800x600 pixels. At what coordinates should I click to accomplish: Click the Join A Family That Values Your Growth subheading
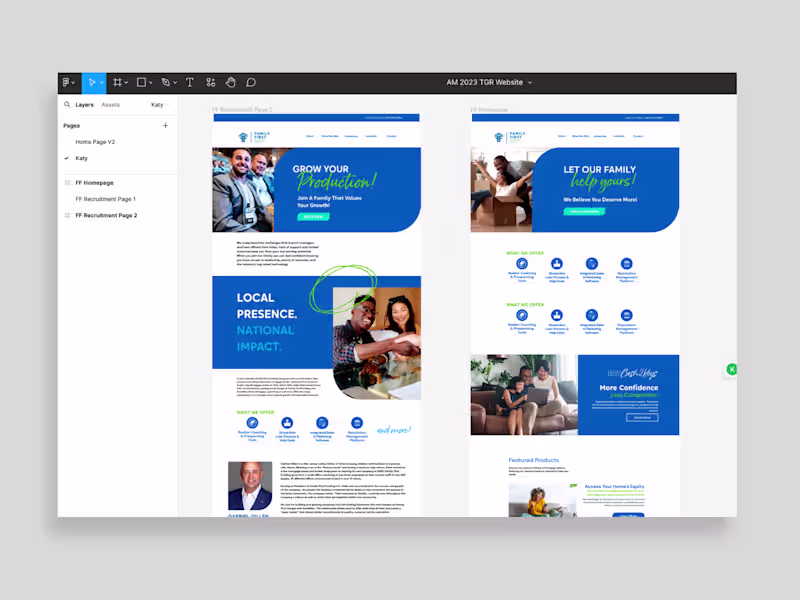coord(329,202)
